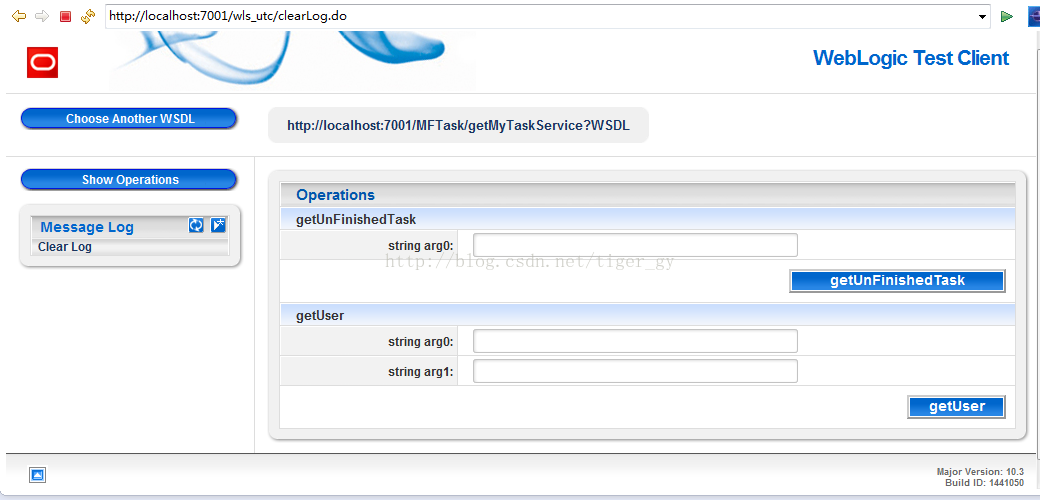Click the image icon in footer
The height and width of the screenshot is (500, 1040).
[38, 475]
